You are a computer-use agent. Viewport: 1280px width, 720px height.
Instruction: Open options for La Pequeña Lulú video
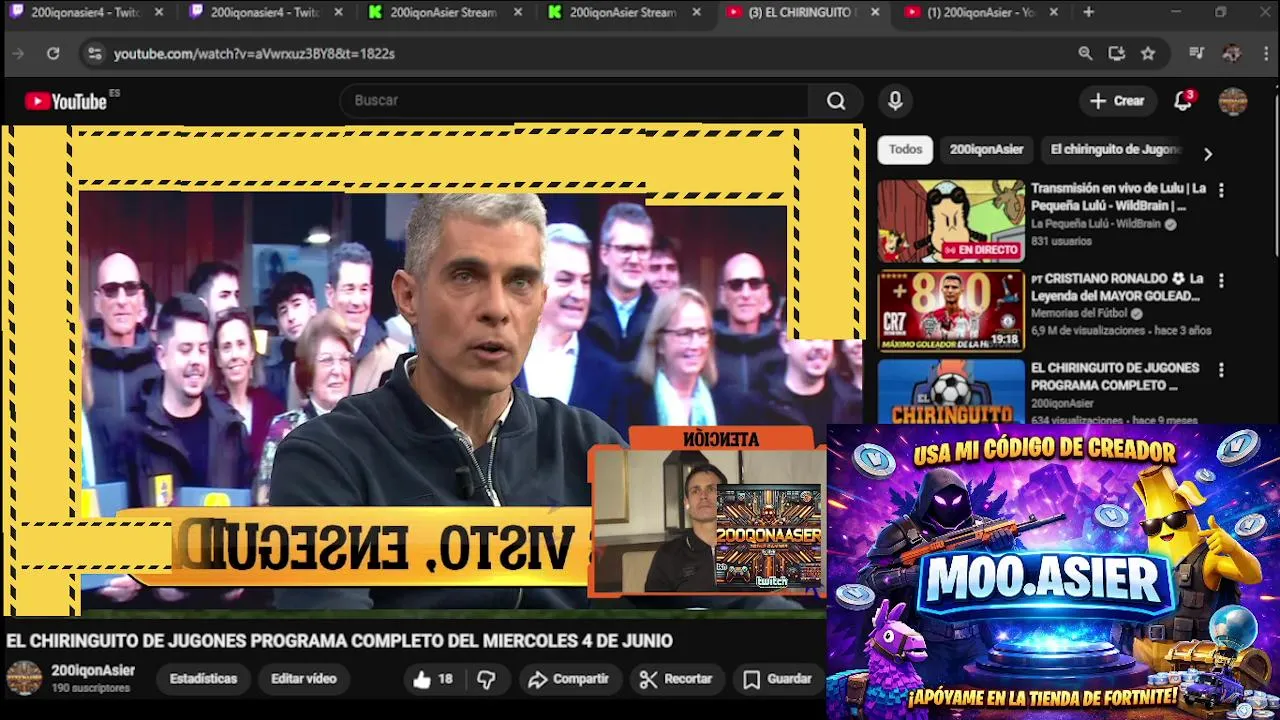pyautogui.click(x=1221, y=190)
